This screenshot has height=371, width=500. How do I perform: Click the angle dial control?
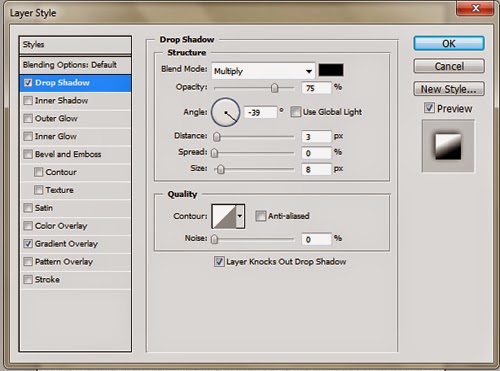(x=226, y=112)
